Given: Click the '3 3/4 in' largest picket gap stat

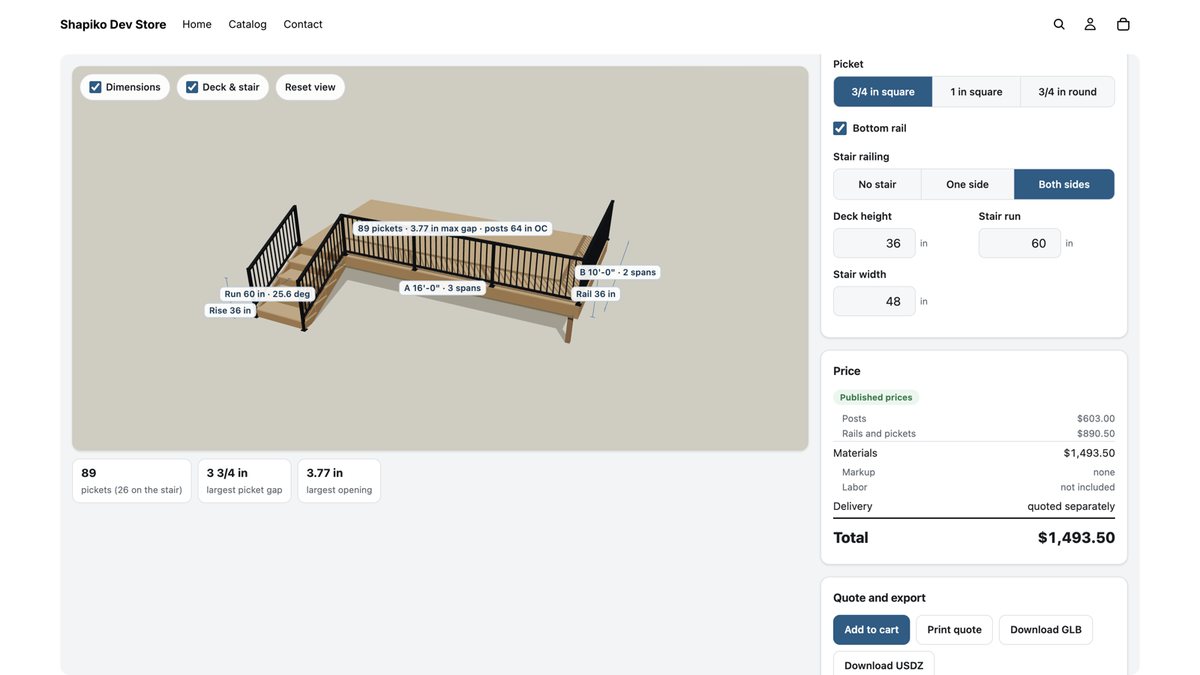Looking at the screenshot, I should tap(245, 481).
